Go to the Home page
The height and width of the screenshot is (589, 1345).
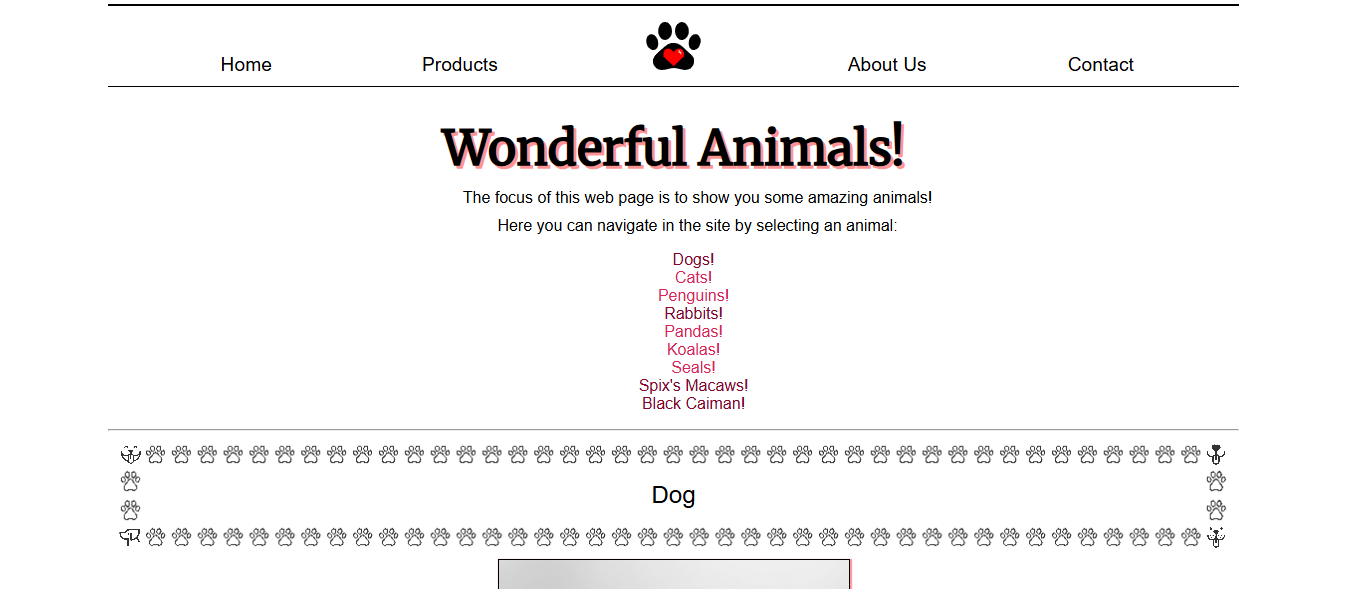pos(246,65)
